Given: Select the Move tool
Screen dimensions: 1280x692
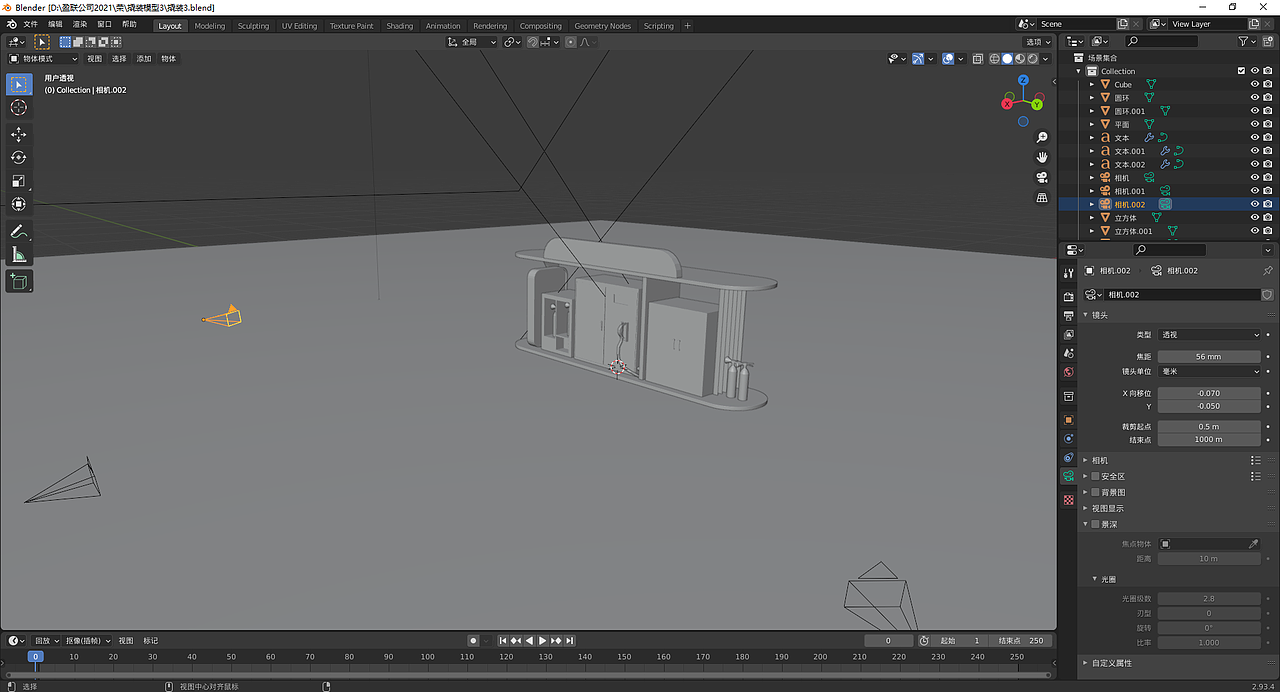Looking at the screenshot, I should [19, 134].
